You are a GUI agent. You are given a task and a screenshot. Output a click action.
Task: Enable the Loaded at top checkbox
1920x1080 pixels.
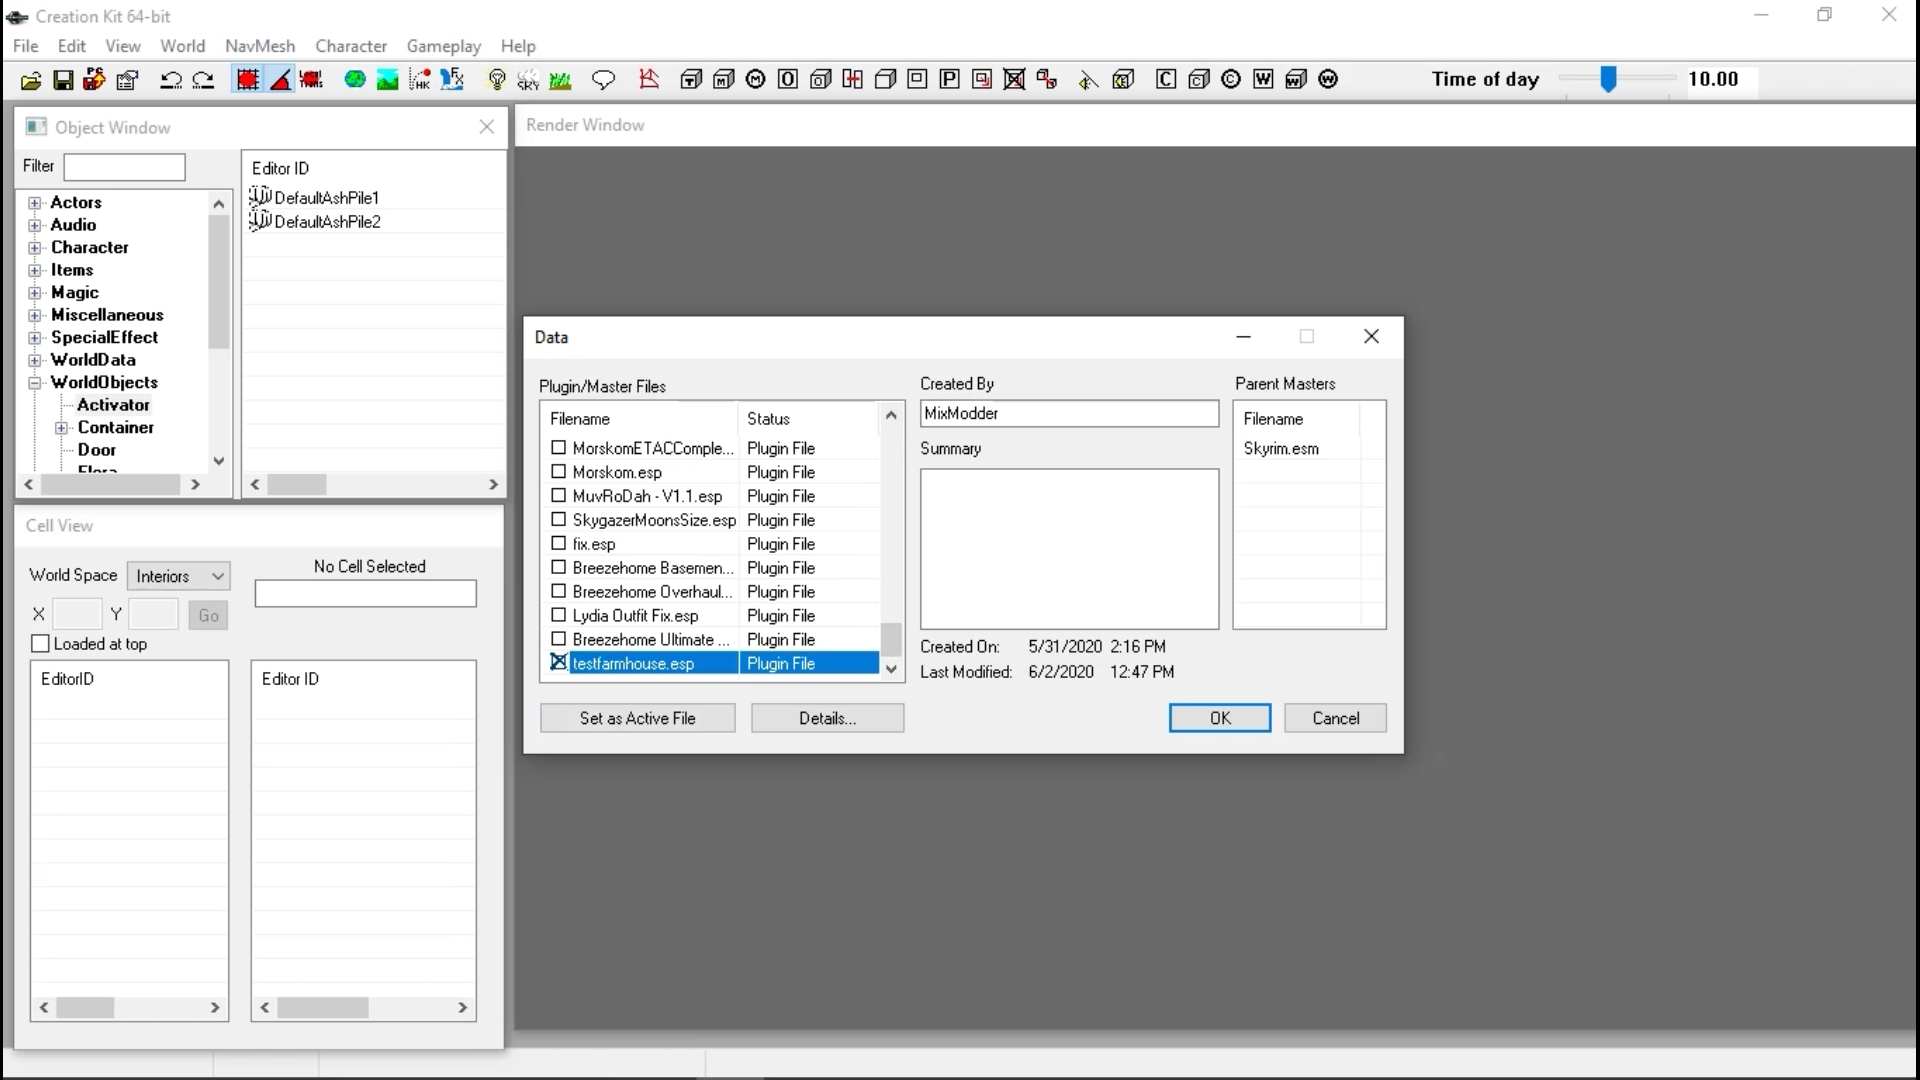coord(41,644)
